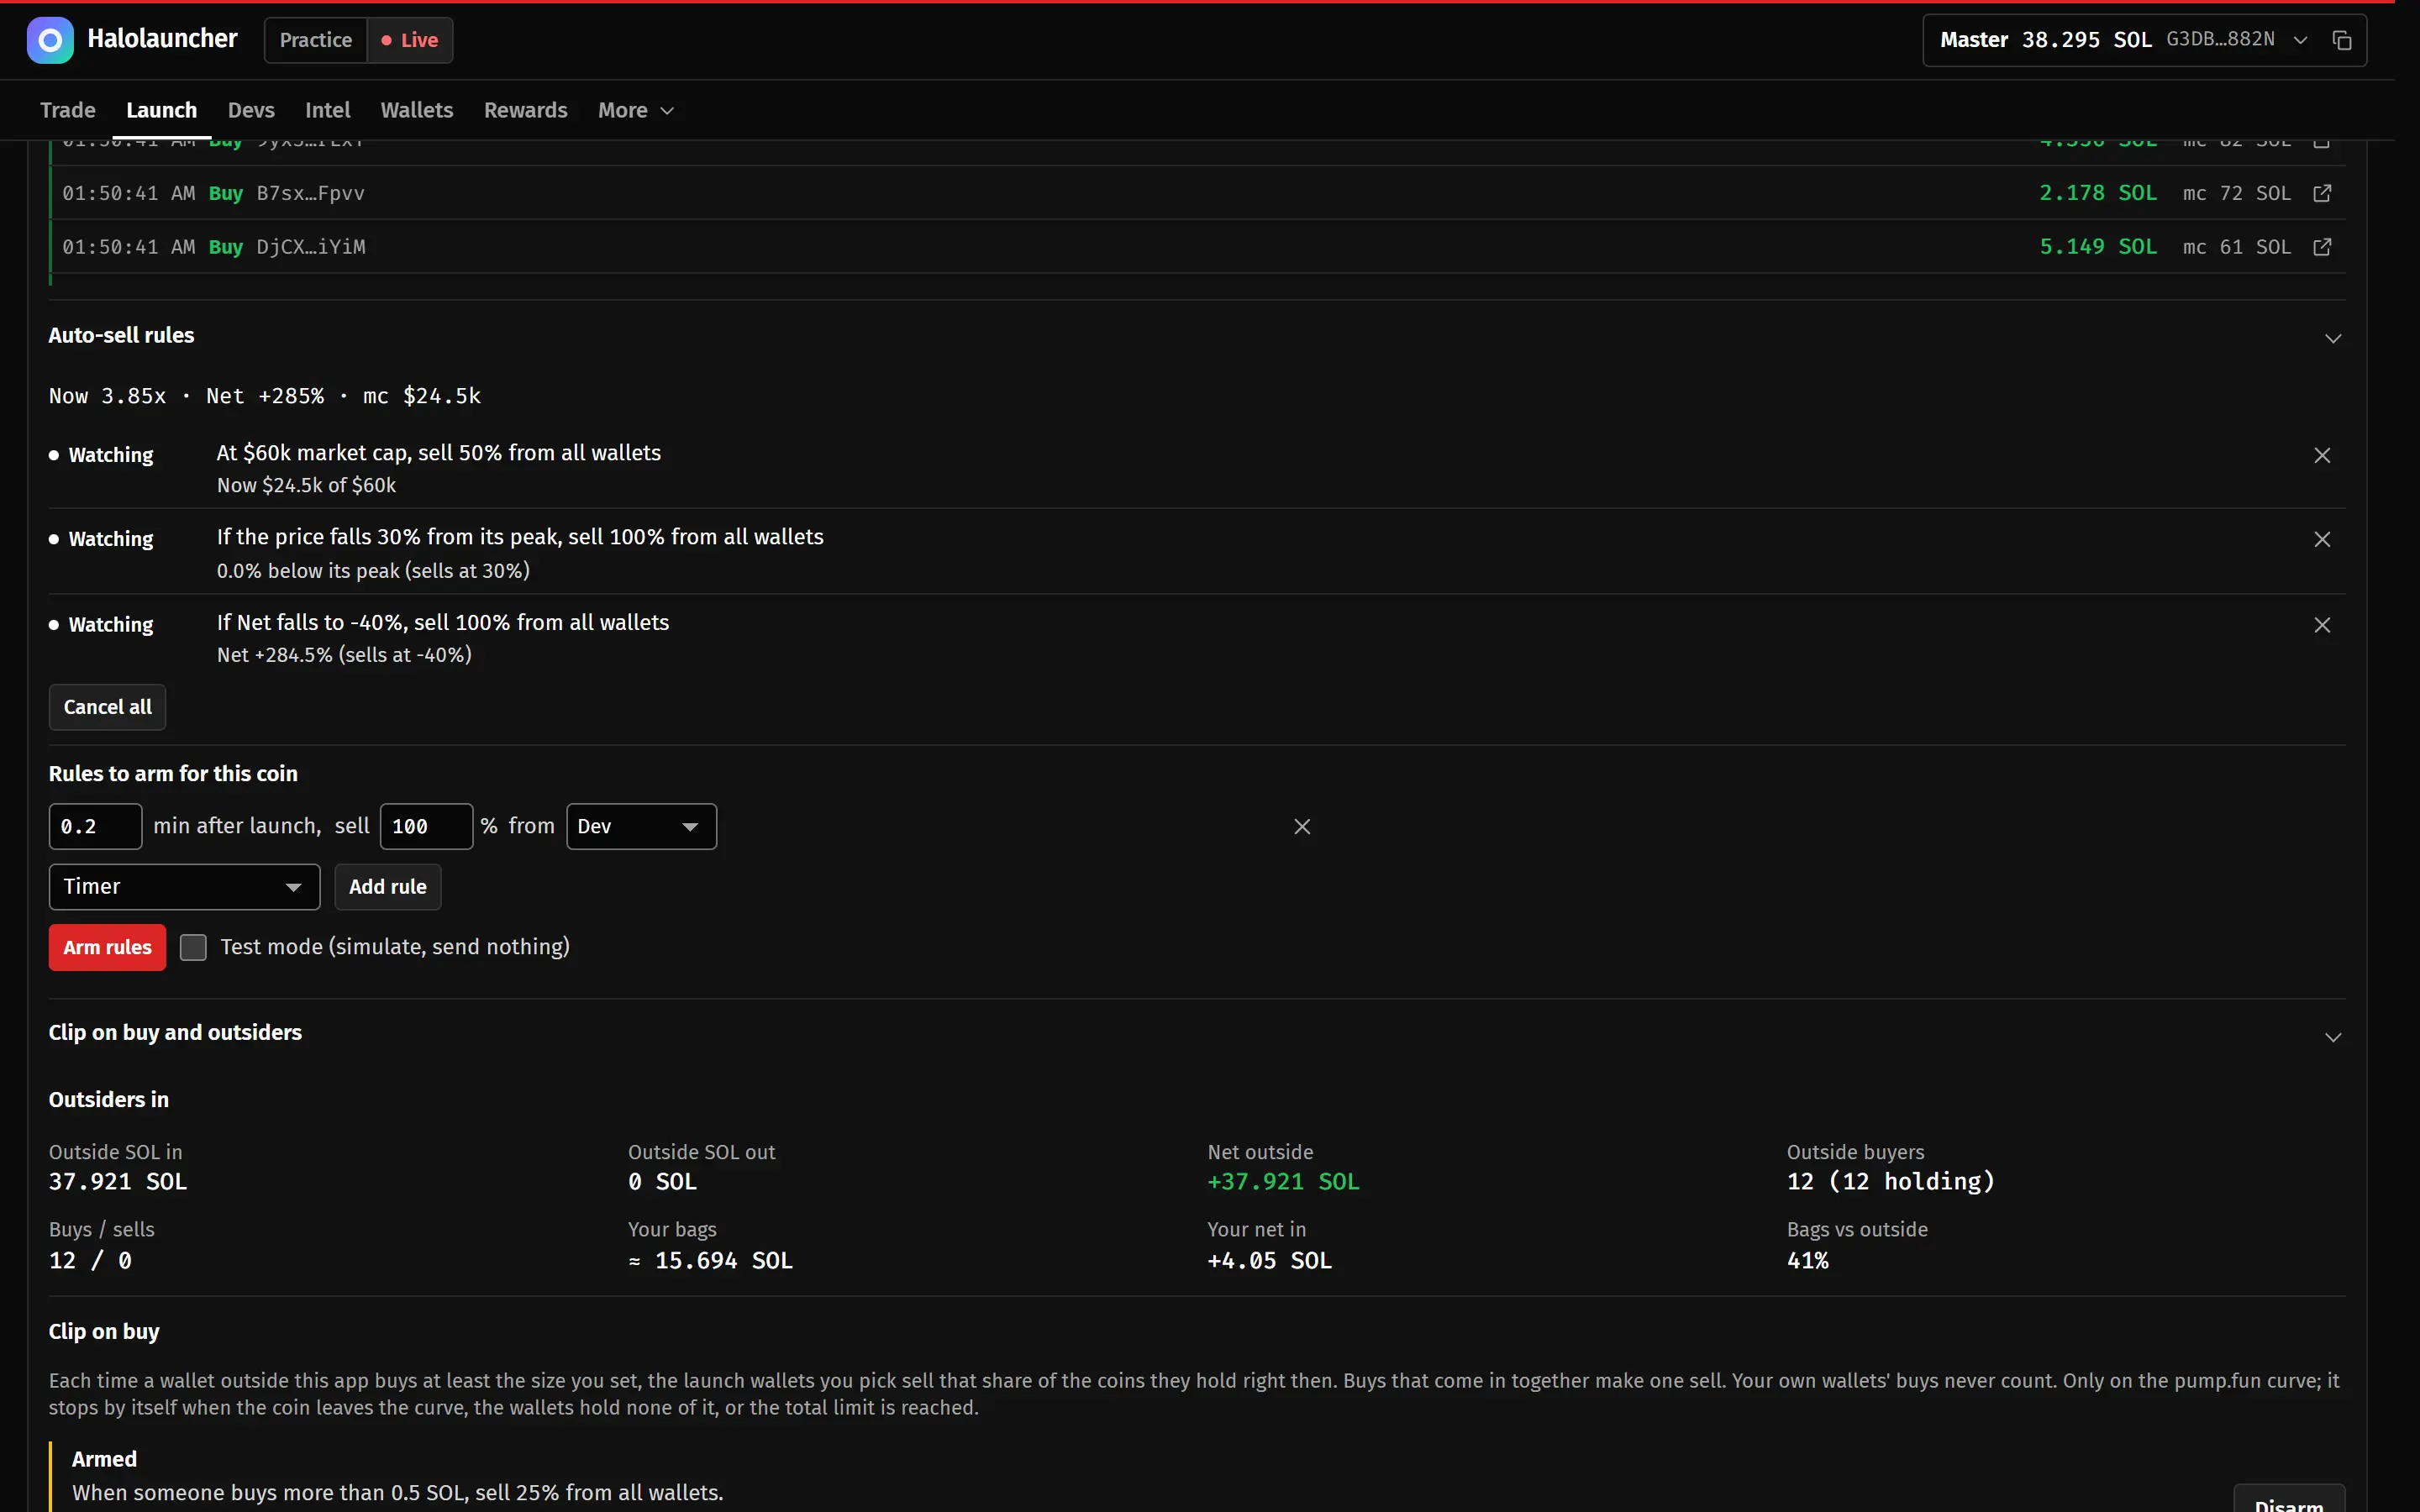The width and height of the screenshot is (2420, 1512).
Task: Click the red Arm rules button
Action: pos(107,947)
